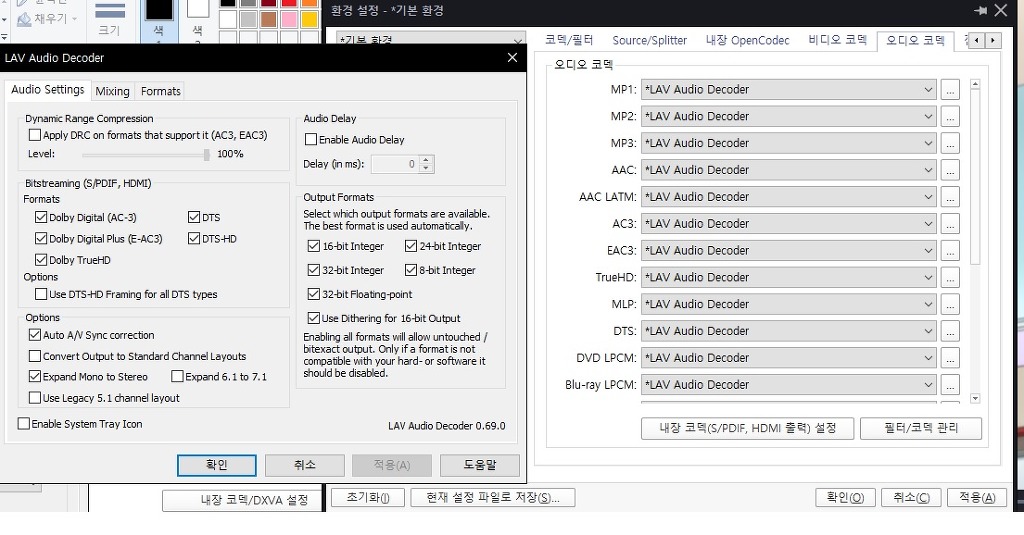Image resolution: width=1024 pixels, height=535 pixels.
Task: Expand the AAC decoder dropdown
Action: point(928,170)
